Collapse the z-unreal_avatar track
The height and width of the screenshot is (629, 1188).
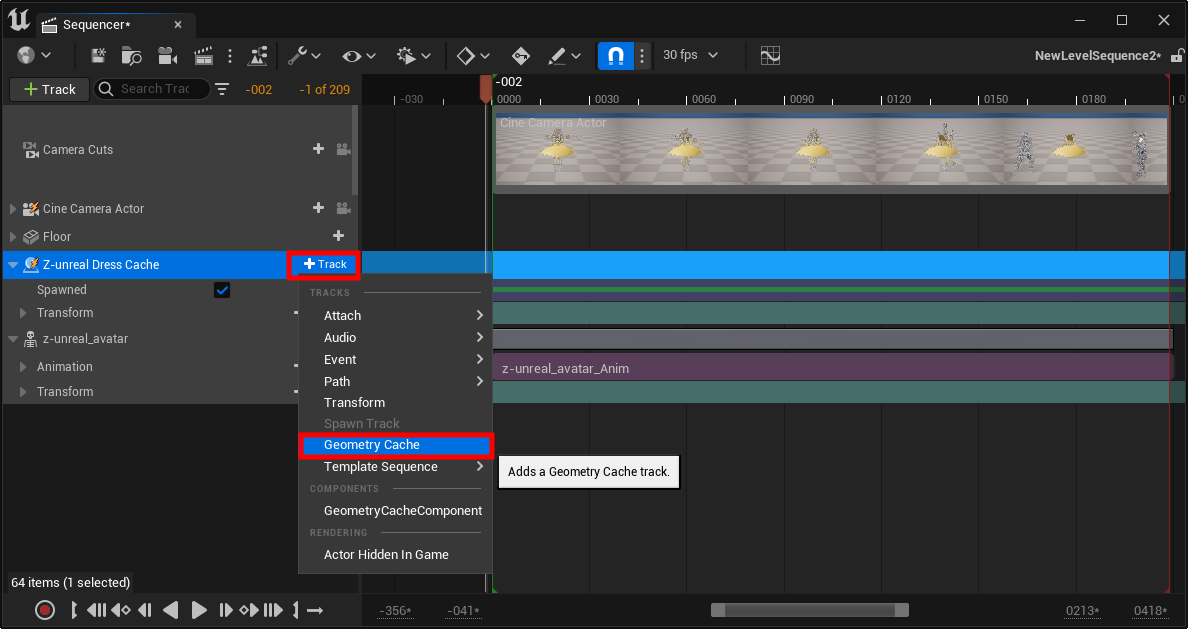pyautogui.click(x=13, y=340)
